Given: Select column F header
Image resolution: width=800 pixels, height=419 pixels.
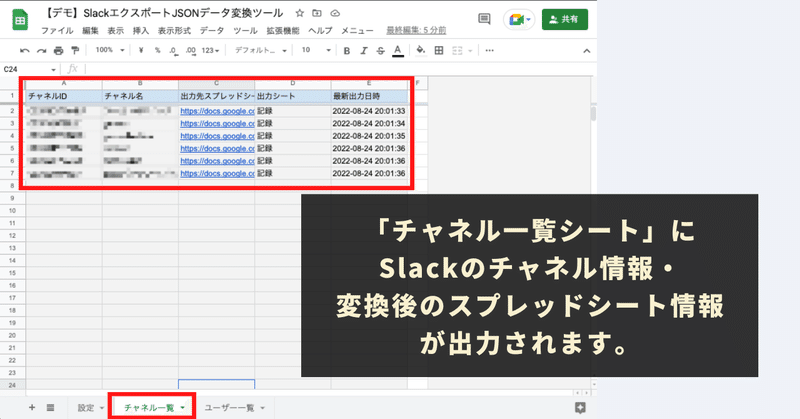Looking at the screenshot, I should point(418,83).
